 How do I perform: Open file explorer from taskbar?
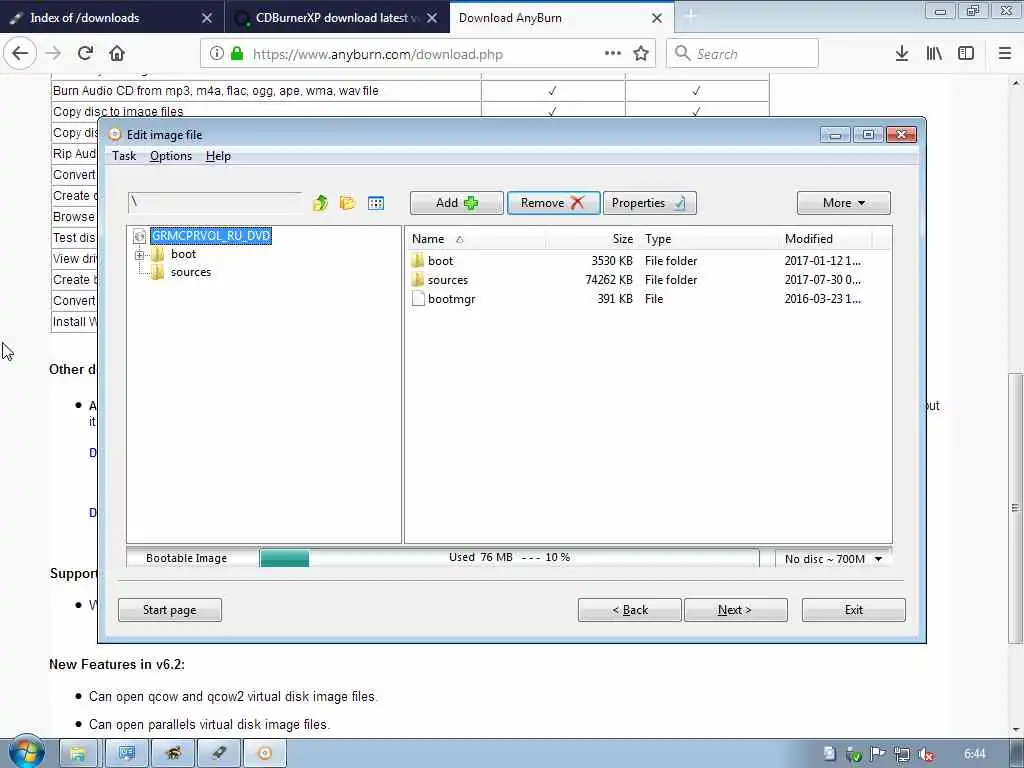78,754
